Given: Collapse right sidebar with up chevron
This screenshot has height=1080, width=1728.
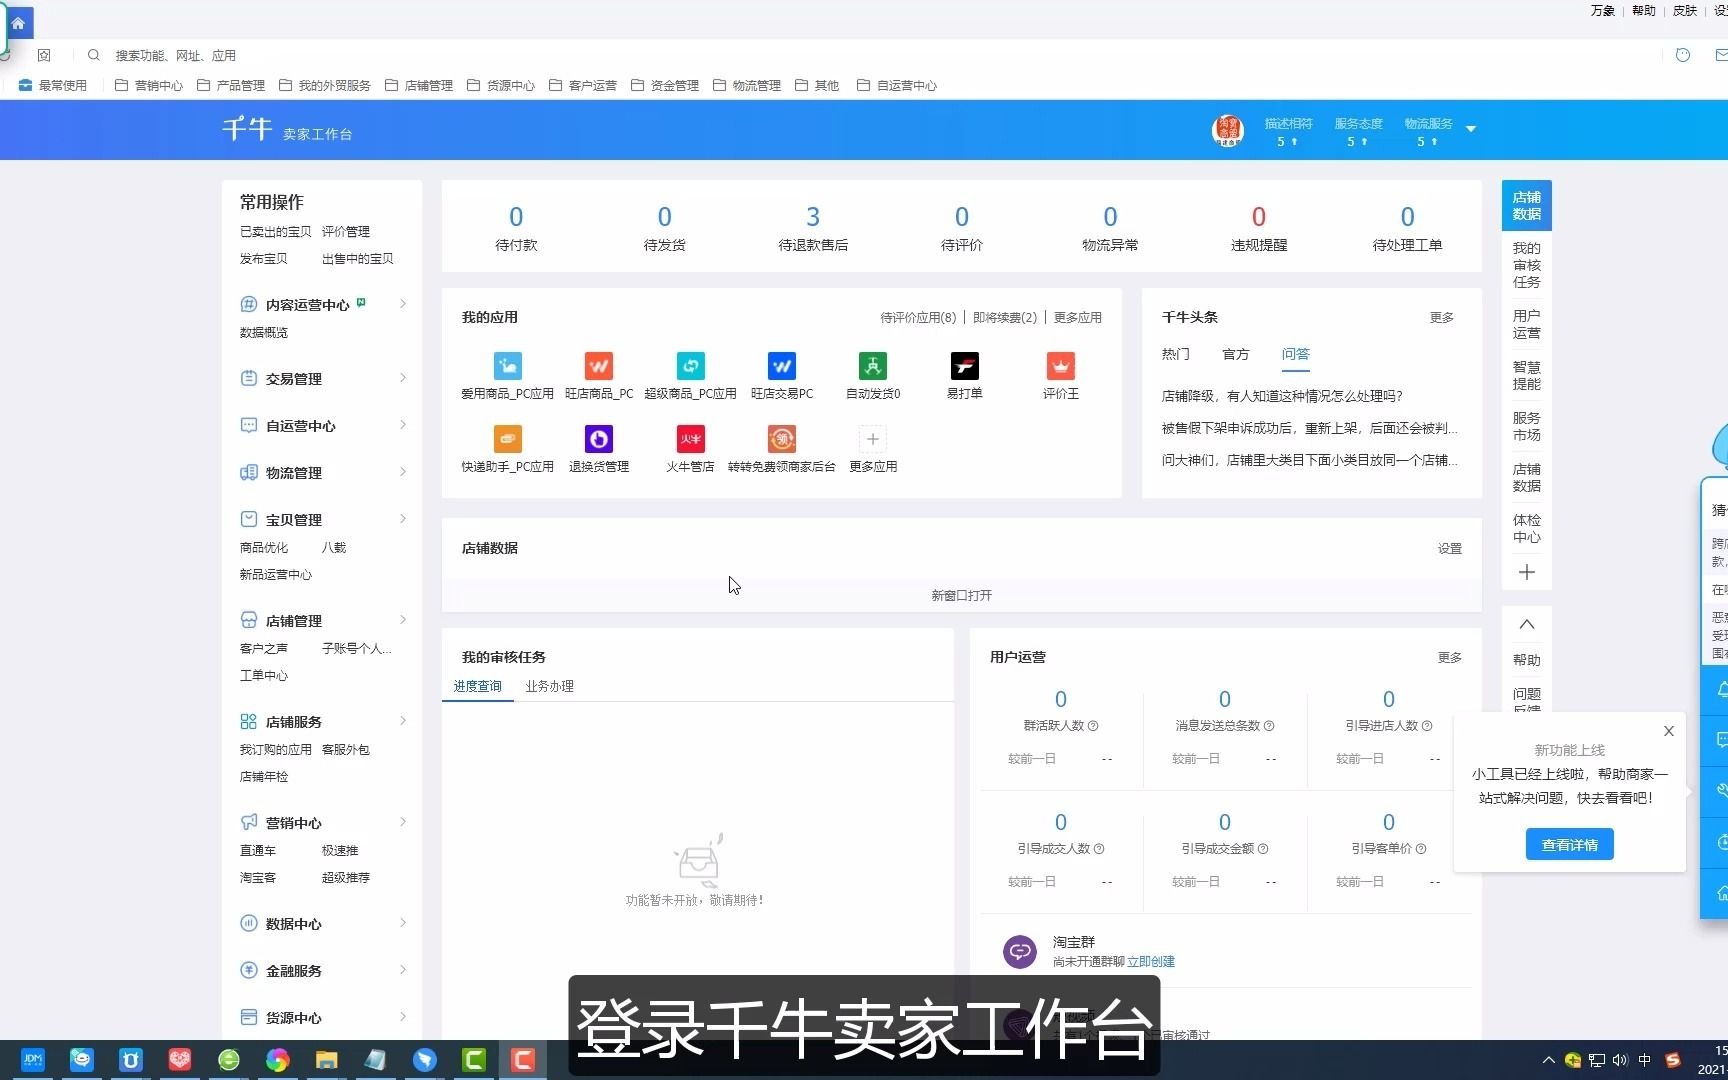Looking at the screenshot, I should coord(1527,624).
